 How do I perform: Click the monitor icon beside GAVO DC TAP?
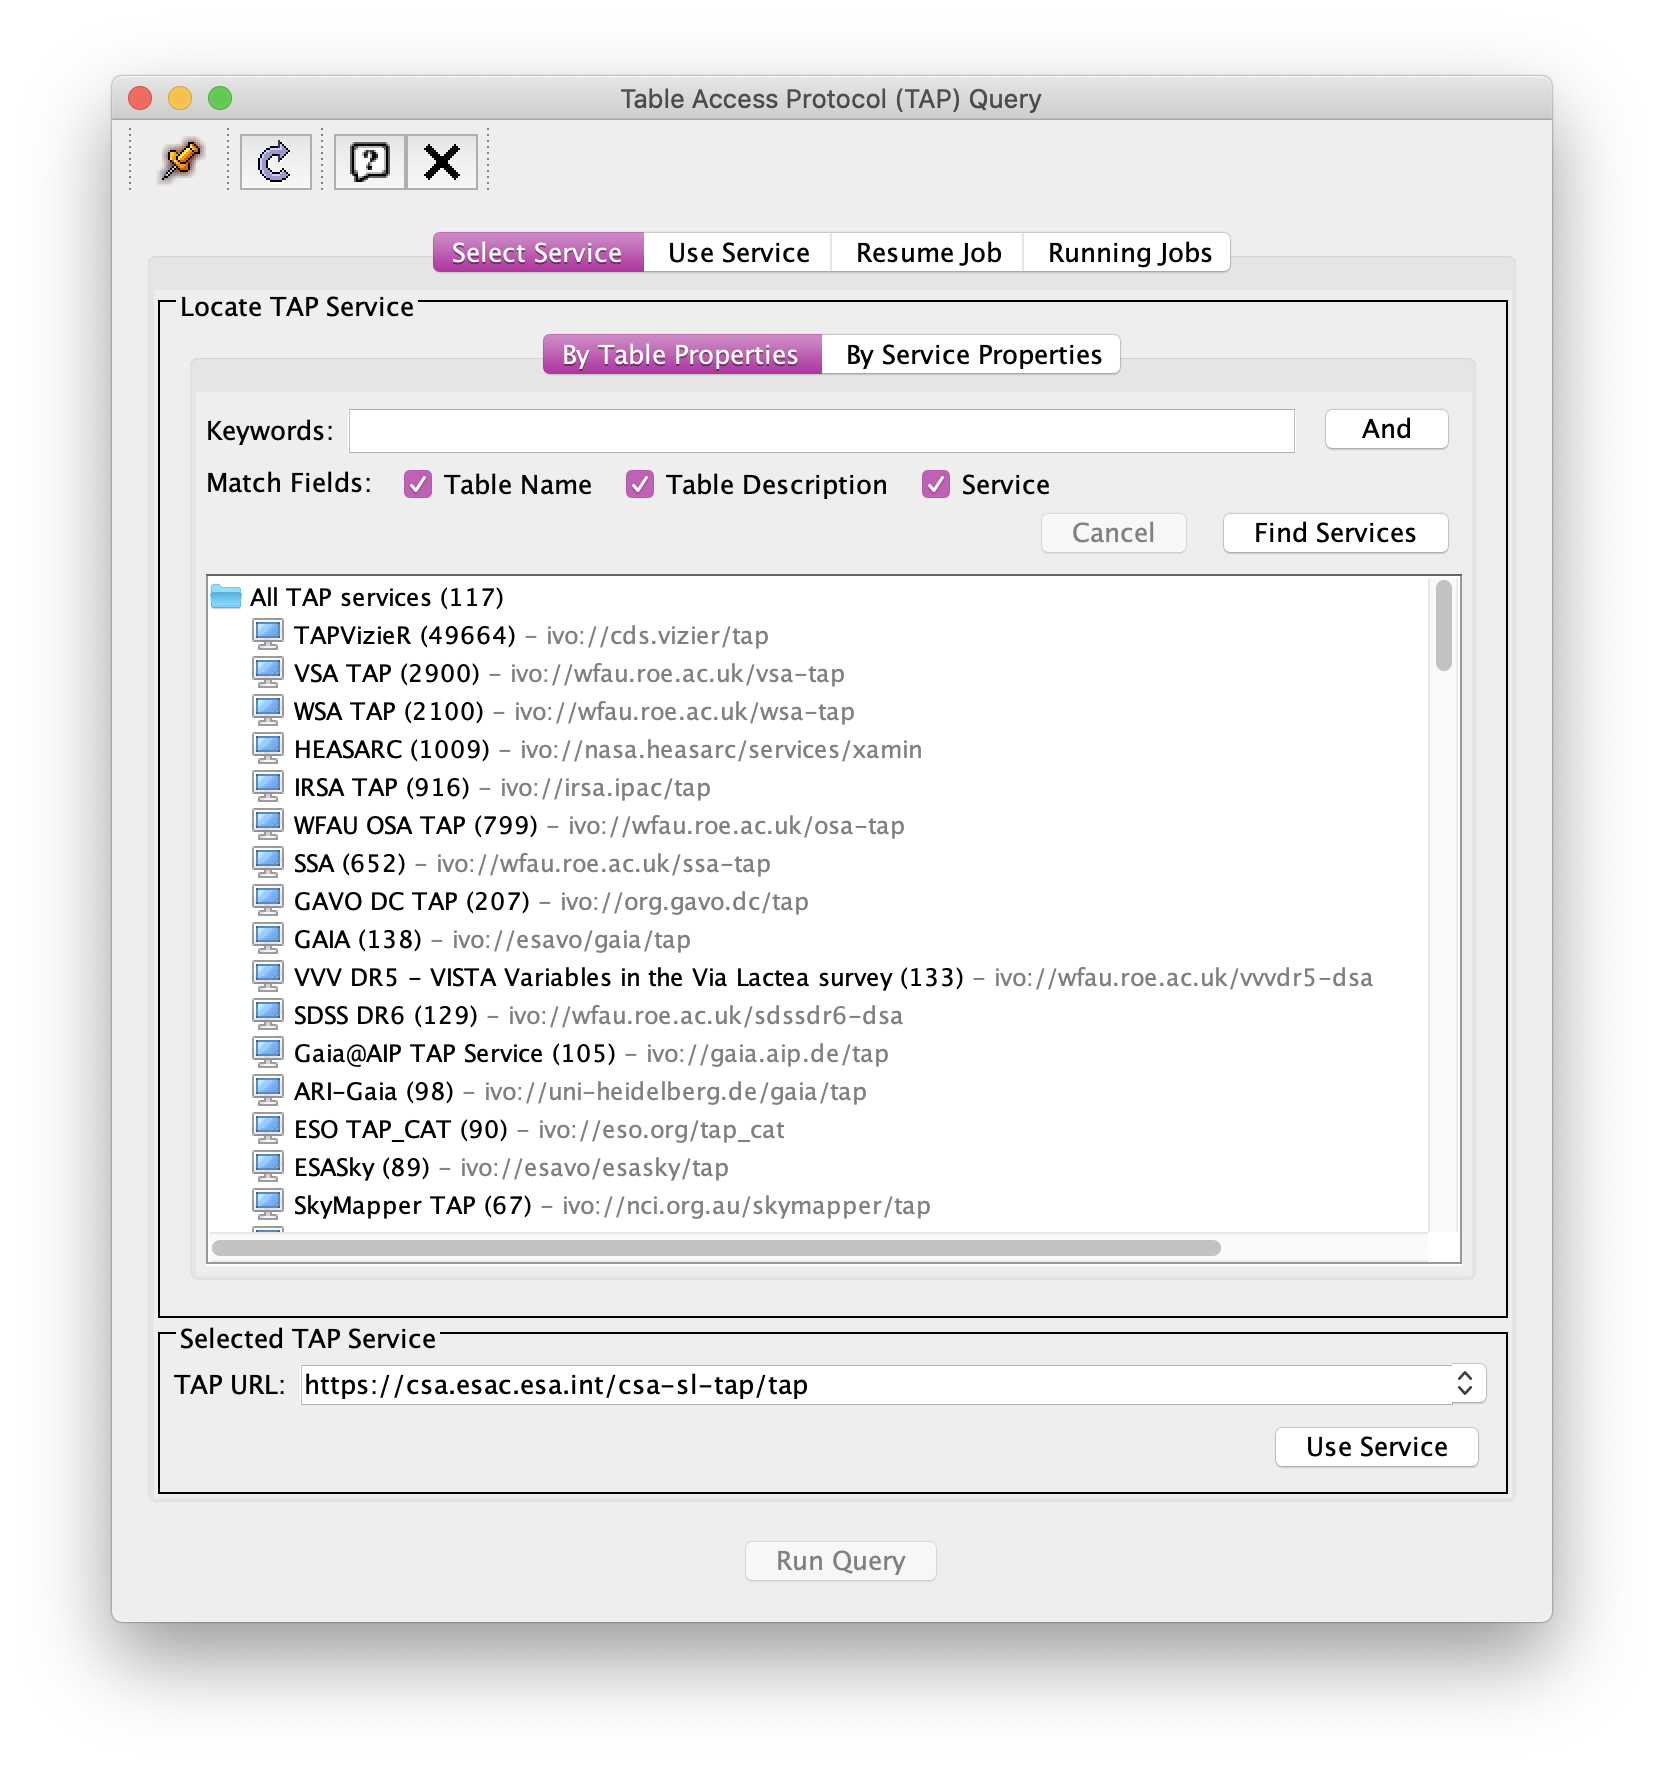coord(267,901)
